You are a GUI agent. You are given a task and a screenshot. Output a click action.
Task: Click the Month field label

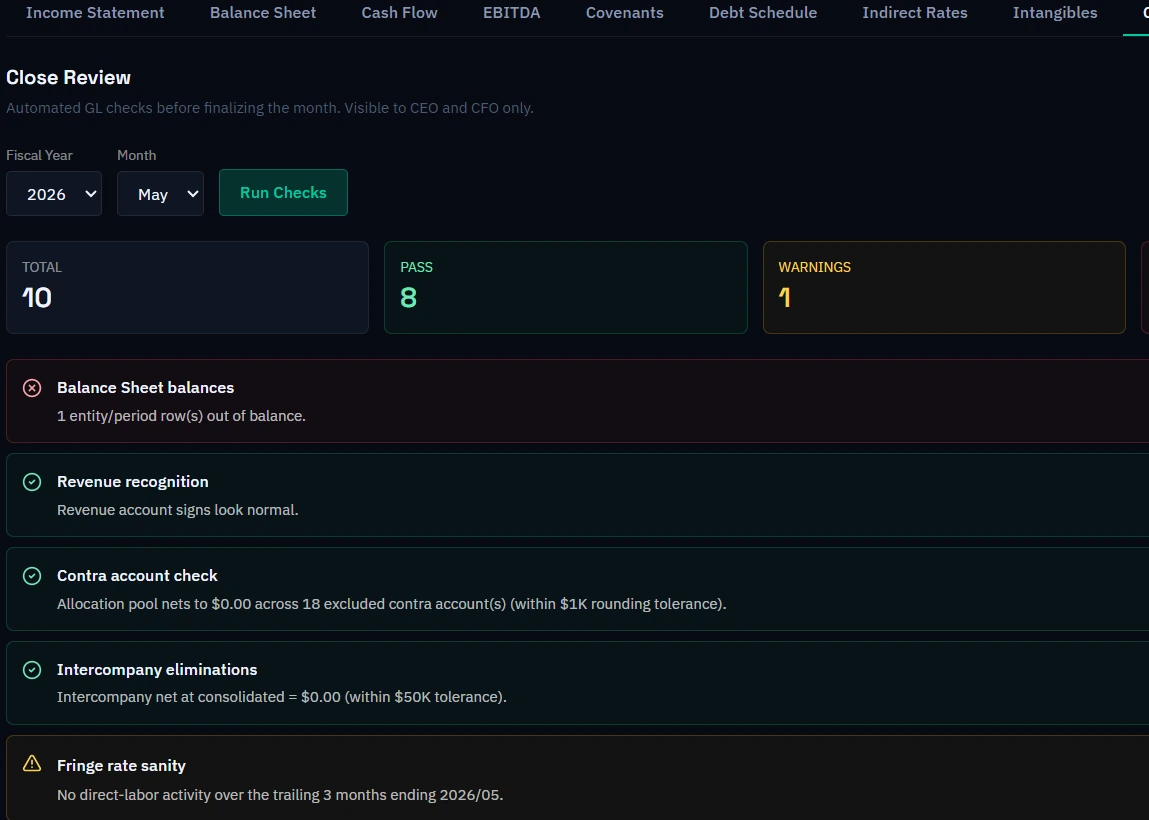click(x=136, y=155)
